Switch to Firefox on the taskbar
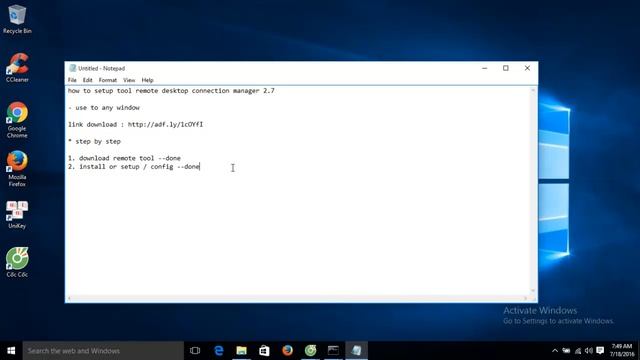Screen dimensions: 640x360 pos(287,351)
